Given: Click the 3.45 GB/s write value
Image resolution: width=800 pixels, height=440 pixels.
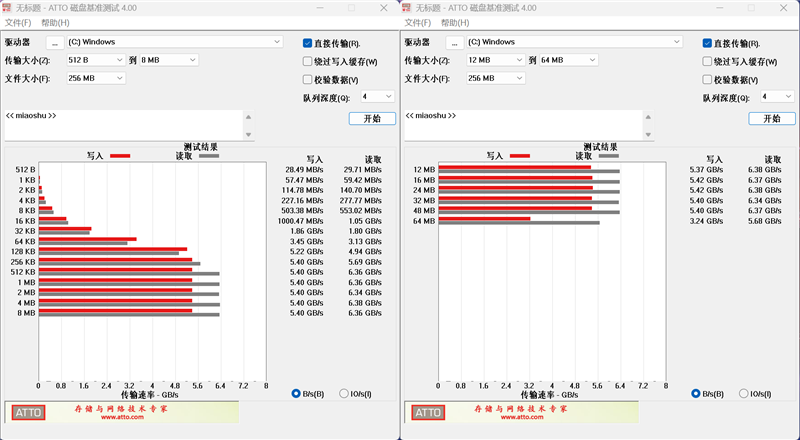Looking at the screenshot, I should click(x=307, y=241).
